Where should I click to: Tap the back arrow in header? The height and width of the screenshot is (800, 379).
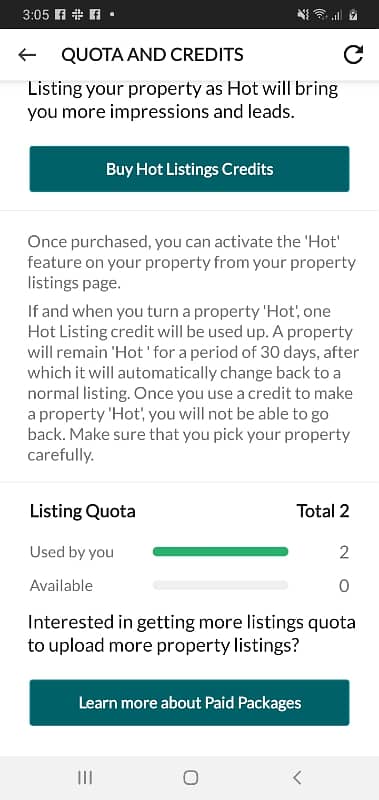(x=27, y=55)
